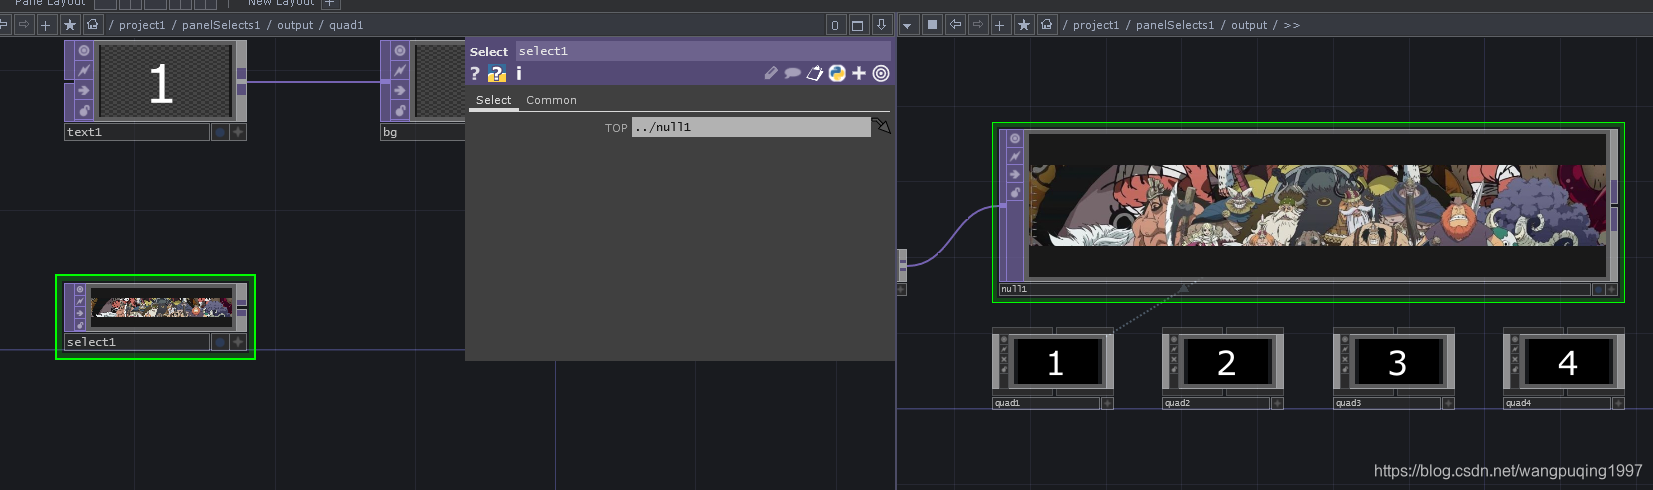This screenshot has height=490, width=1653.
Task: Open right pane type dropdown arrow
Action: (x=907, y=25)
